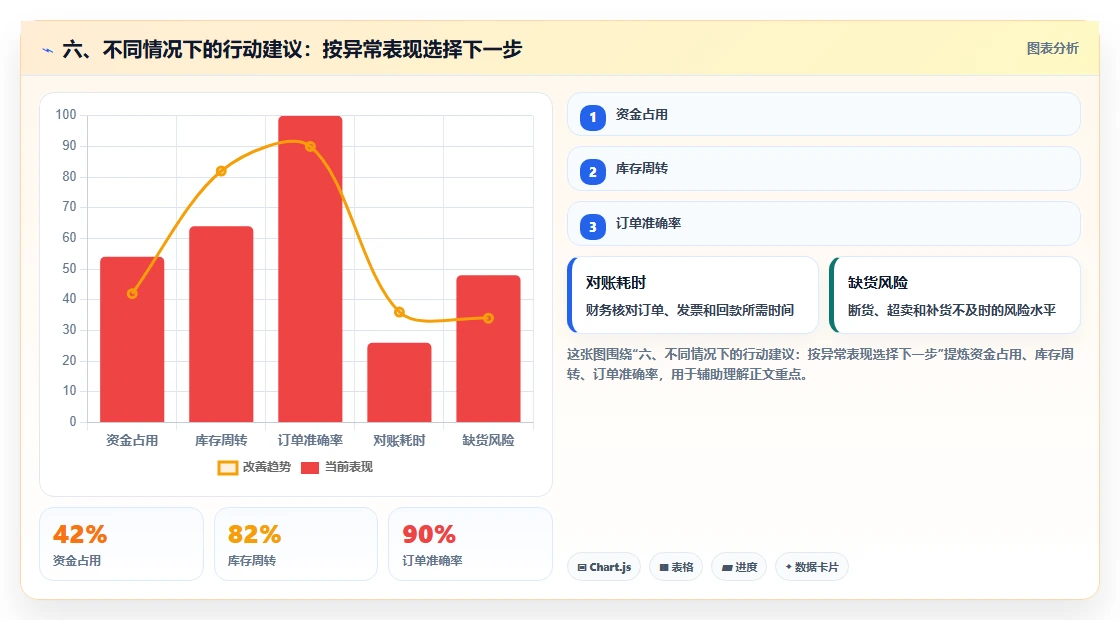The image size is (1120, 620).
Task: Click the 资金占用 x-axis label
Action: [132, 440]
